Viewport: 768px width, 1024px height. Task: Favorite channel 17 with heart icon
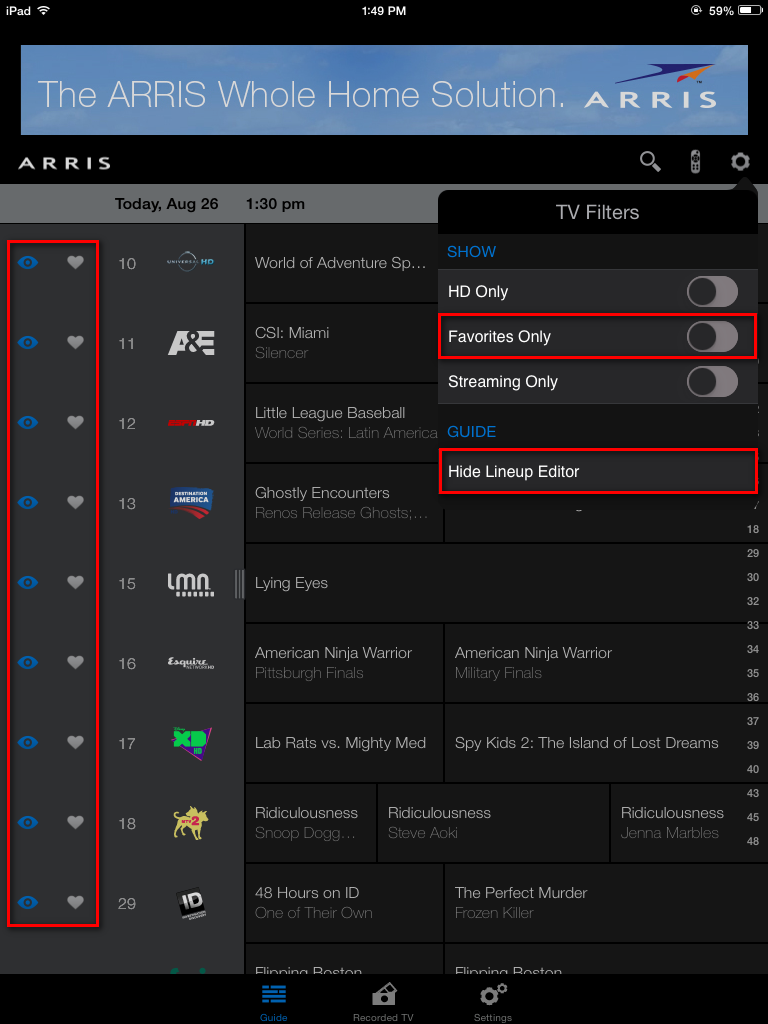(76, 742)
